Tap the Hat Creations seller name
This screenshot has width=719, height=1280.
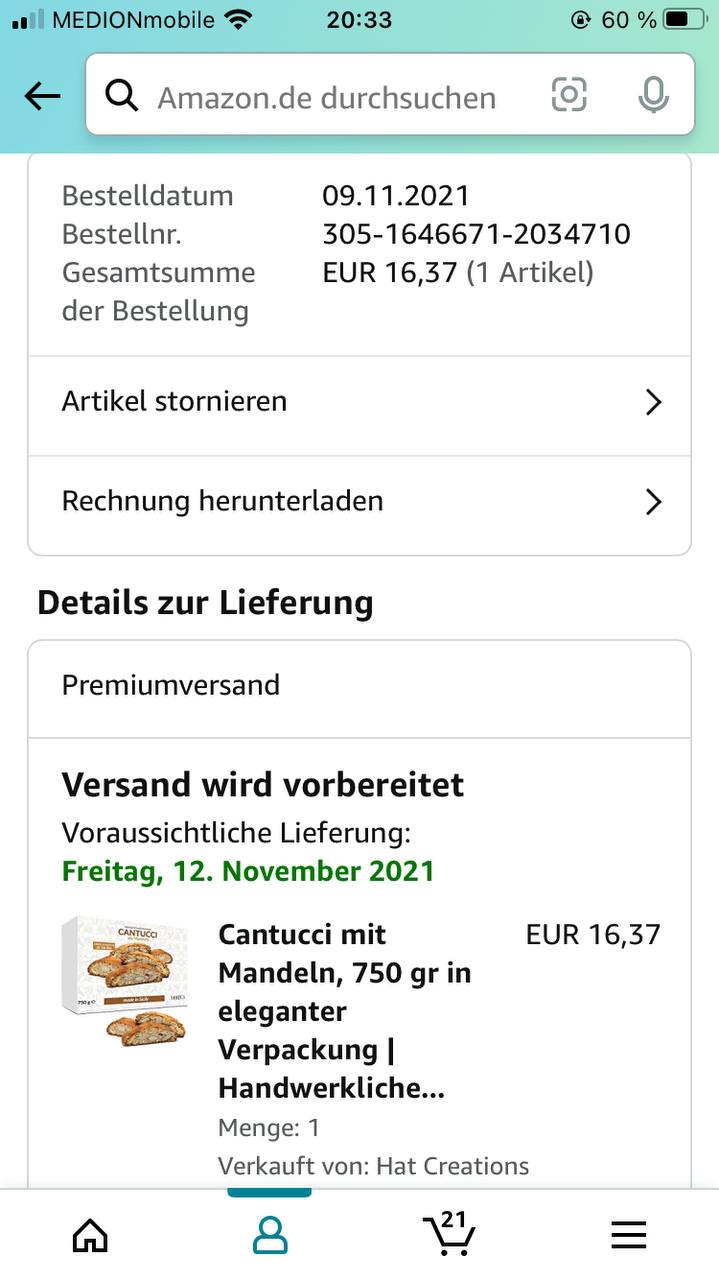click(x=452, y=1166)
